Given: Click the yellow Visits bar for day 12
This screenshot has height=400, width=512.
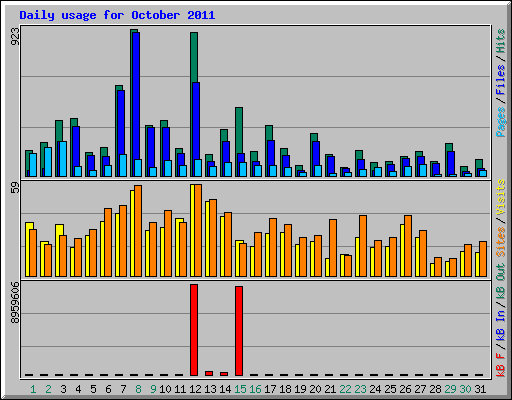Looking at the screenshot, I should coord(192,230).
